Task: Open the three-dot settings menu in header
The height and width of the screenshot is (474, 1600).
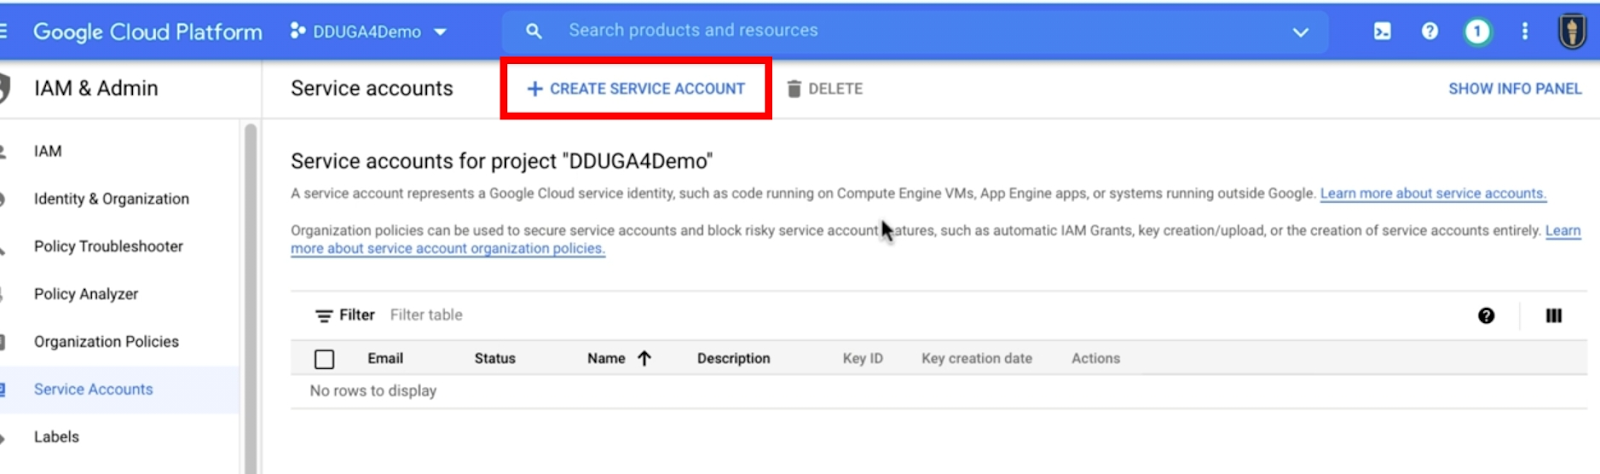Action: pyautogui.click(x=1525, y=31)
